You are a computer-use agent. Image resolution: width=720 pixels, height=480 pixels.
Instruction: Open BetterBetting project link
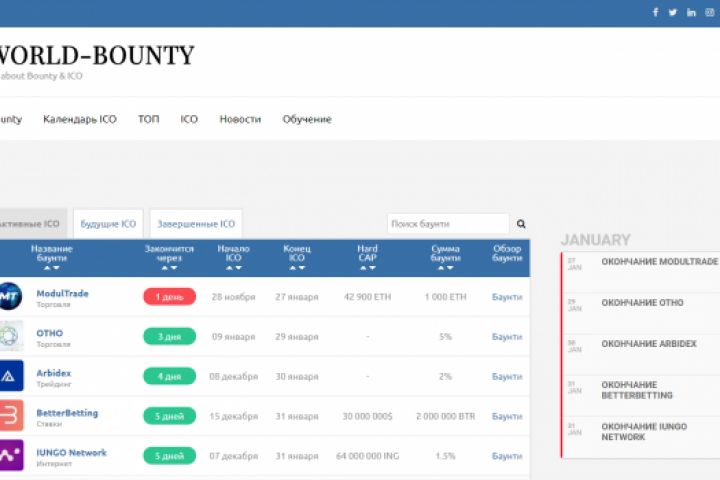pos(67,412)
